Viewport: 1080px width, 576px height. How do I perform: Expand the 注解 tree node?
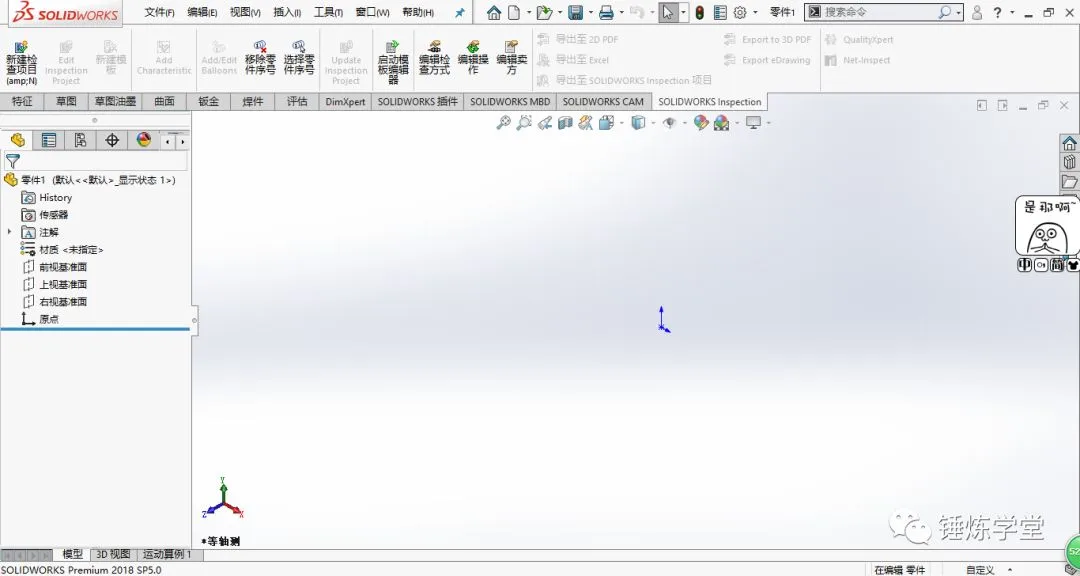click(x=10, y=232)
